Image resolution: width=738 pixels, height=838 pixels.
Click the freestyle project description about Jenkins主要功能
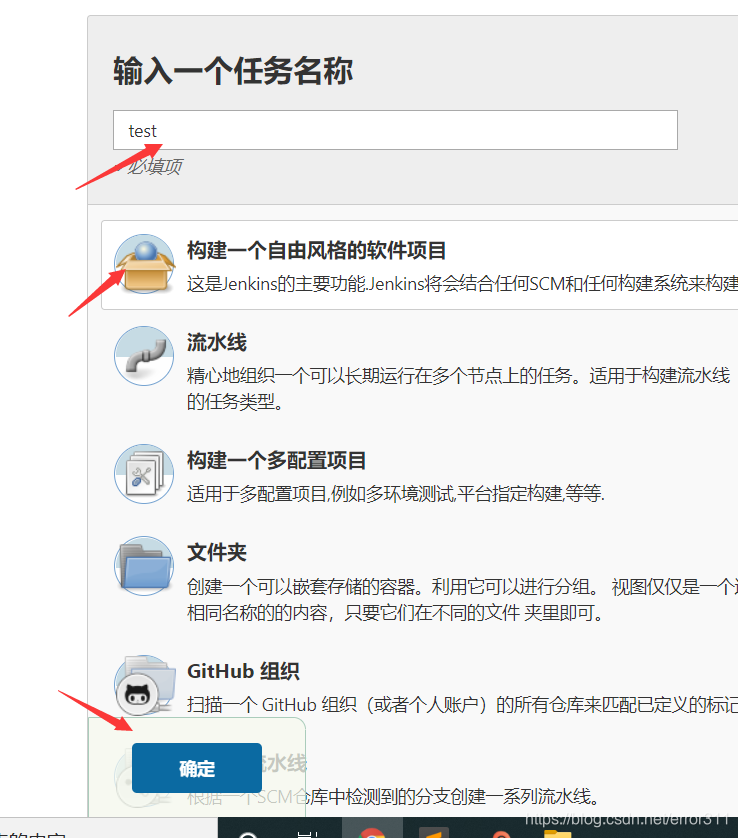click(x=462, y=284)
